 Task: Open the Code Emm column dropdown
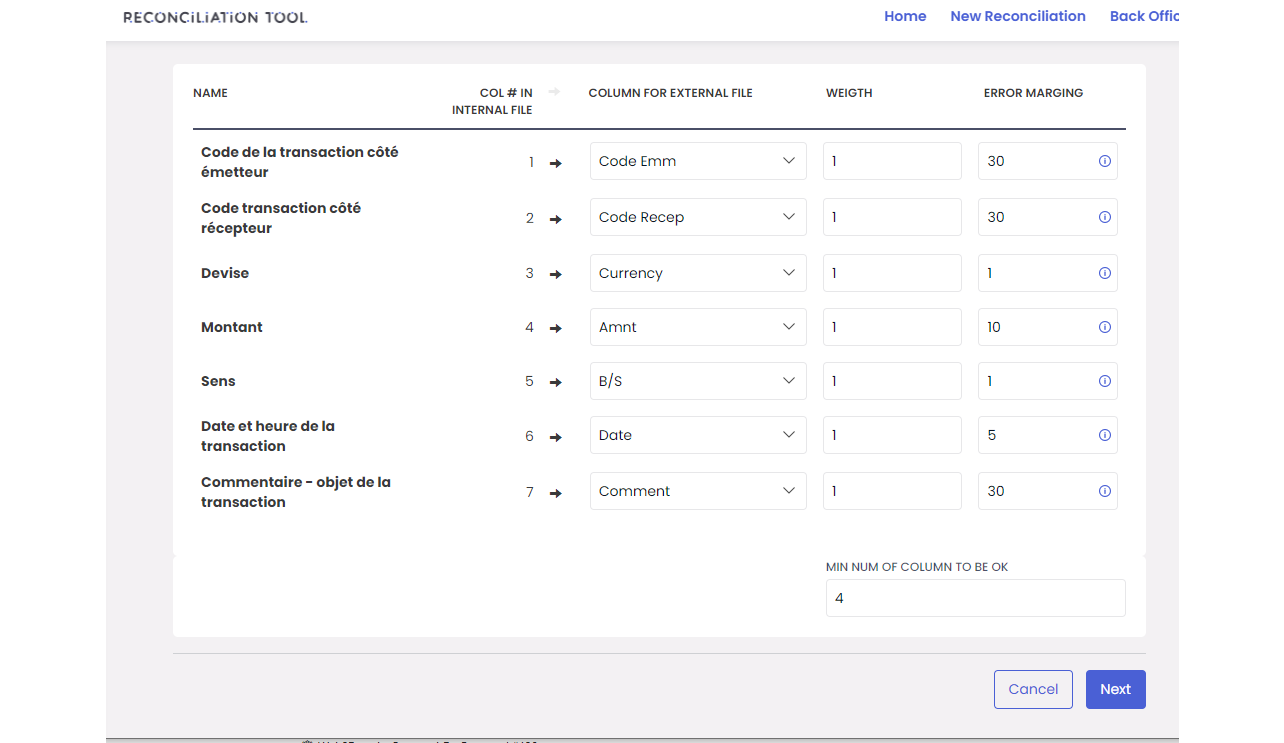click(x=697, y=161)
